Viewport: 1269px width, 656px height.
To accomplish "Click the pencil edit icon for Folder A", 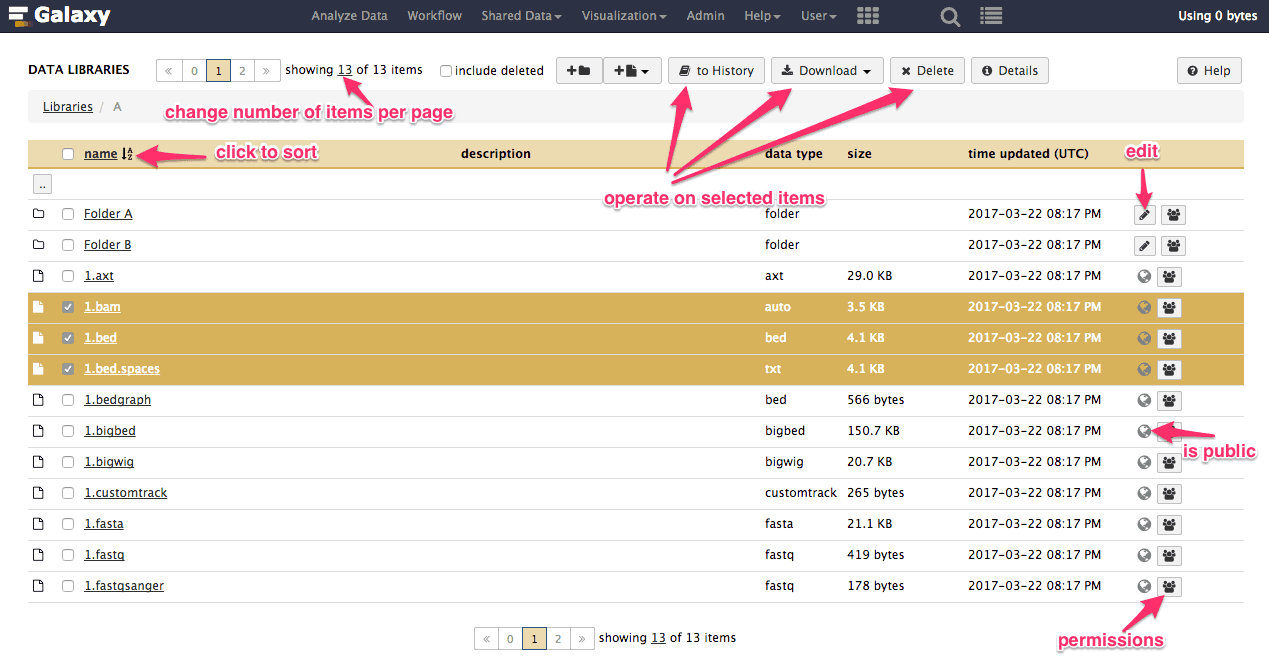I will pyautogui.click(x=1145, y=215).
